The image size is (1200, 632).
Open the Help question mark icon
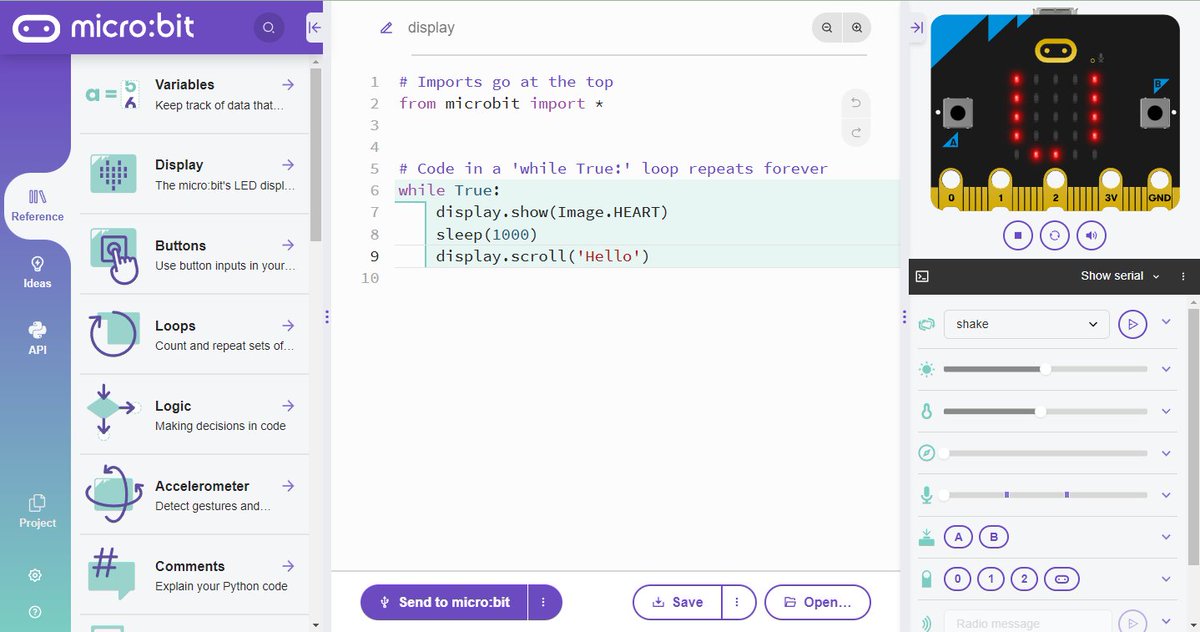tap(35, 611)
